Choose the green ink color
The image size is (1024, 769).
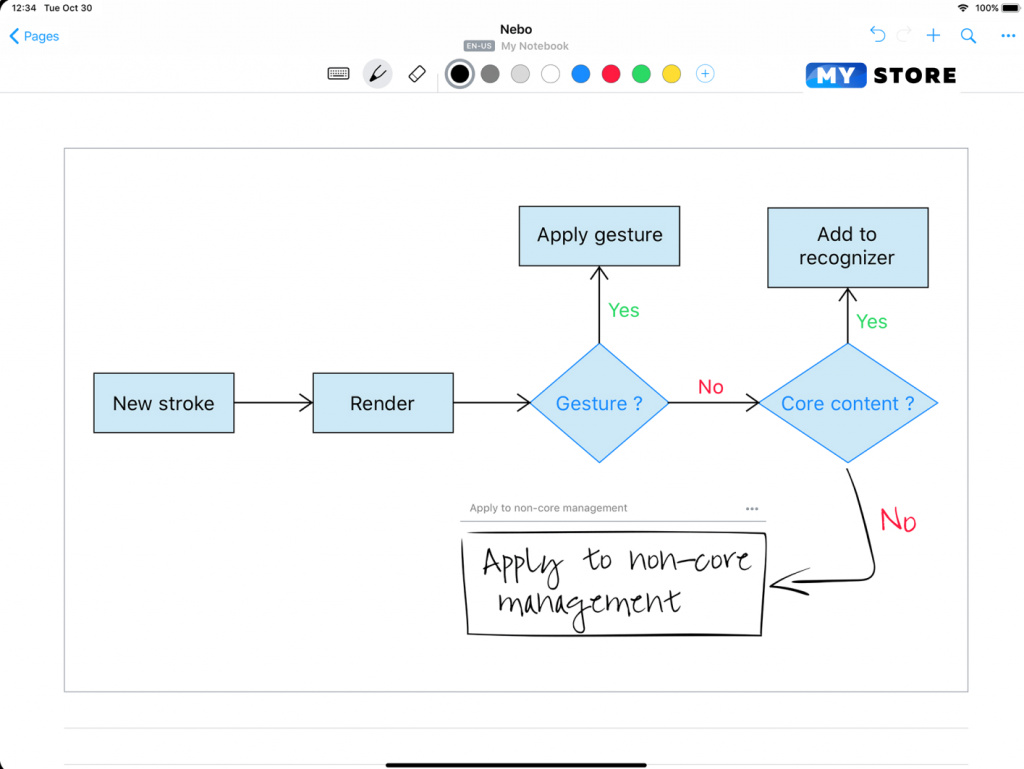click(x=641, y=74)
